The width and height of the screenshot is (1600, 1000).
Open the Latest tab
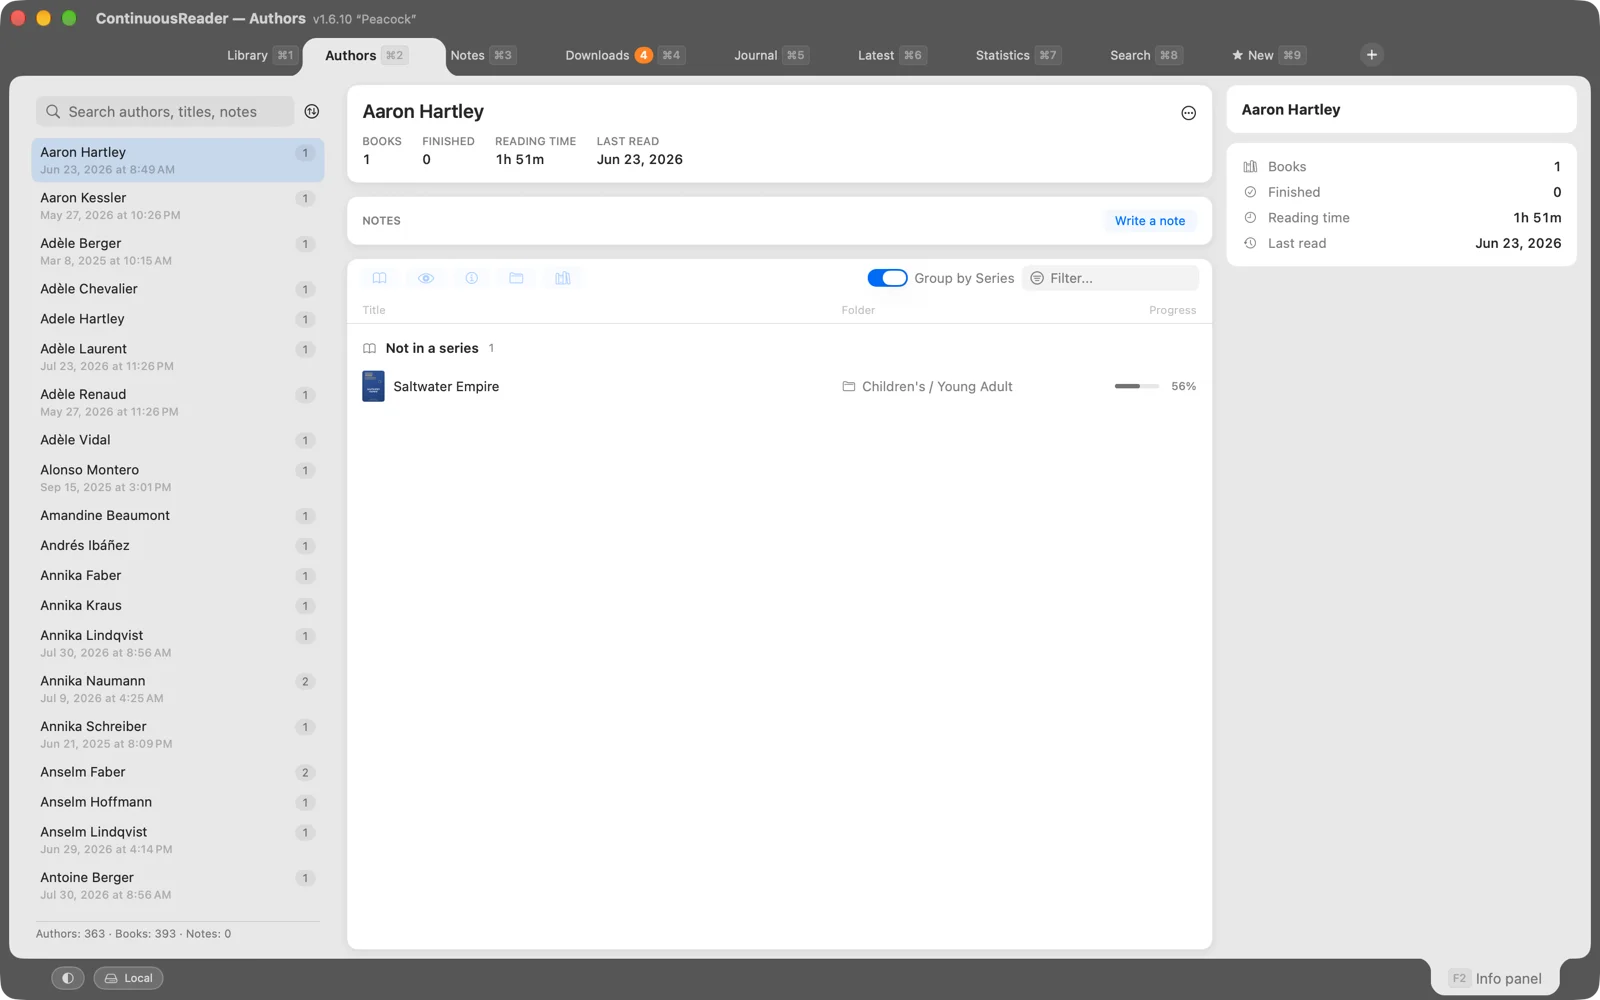891,55
